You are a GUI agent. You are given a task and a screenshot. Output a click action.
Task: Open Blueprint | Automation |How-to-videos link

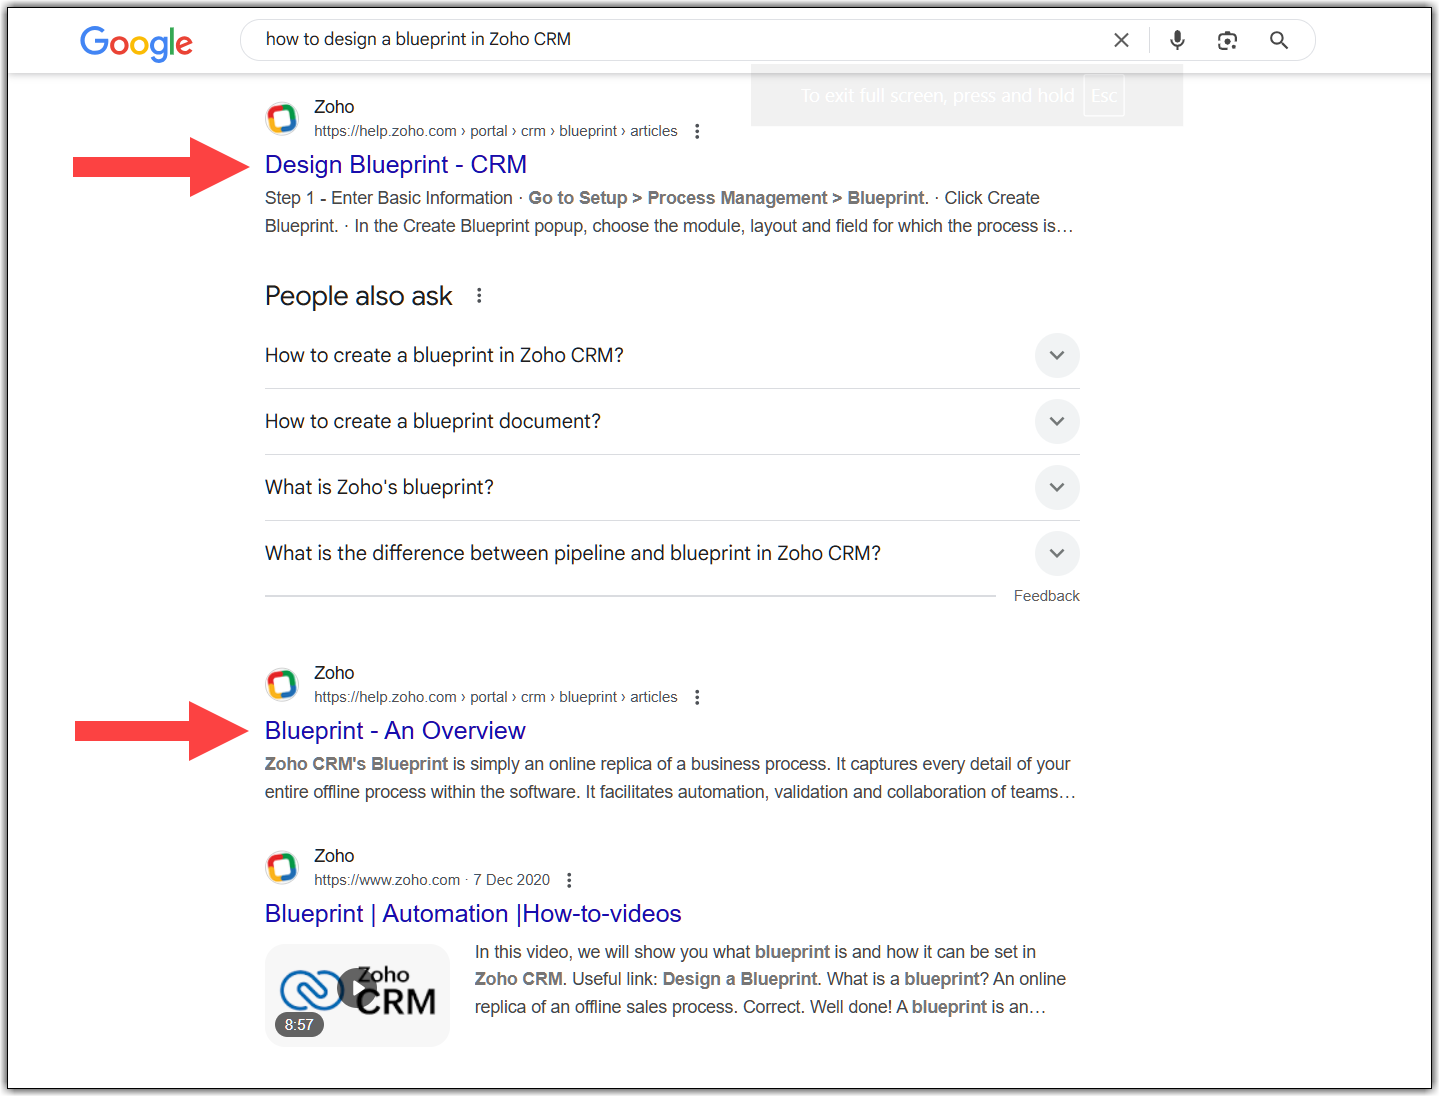[x=473, y=914]
